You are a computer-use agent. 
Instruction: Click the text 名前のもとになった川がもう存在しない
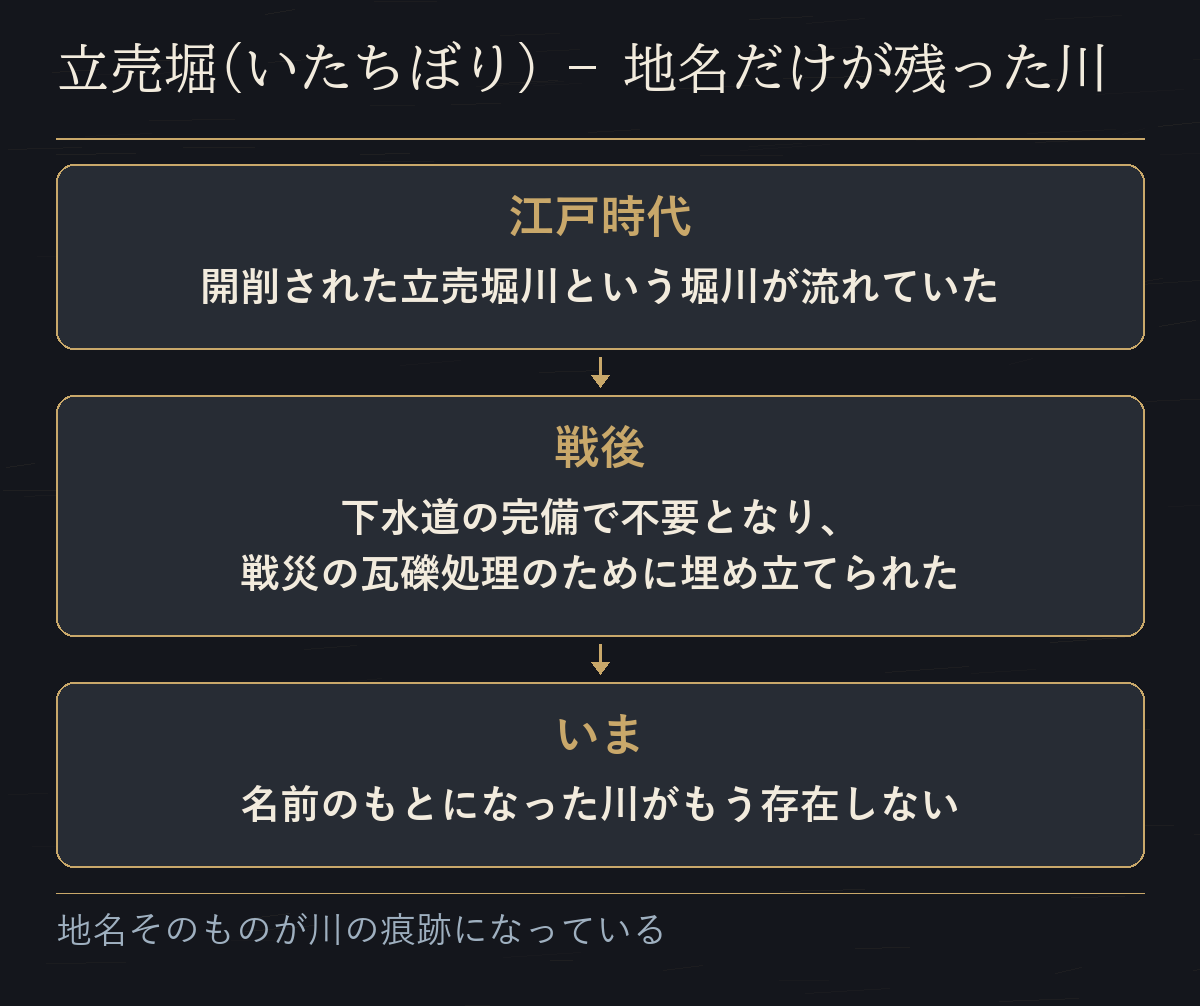click(600, 805)
